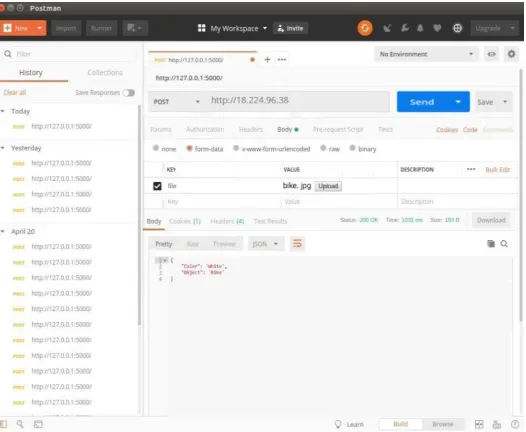Copy response with clipboard icon
Screen dimensions: 526x432
point(491,244)
